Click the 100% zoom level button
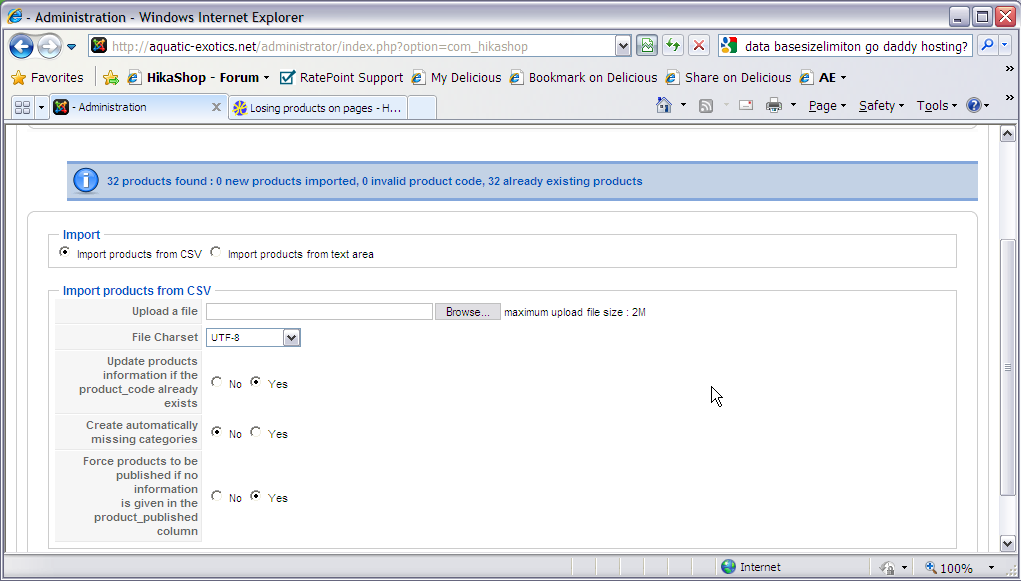Image resolution: width=1021 pixels, height=581 pixels. tap(949, 568)
